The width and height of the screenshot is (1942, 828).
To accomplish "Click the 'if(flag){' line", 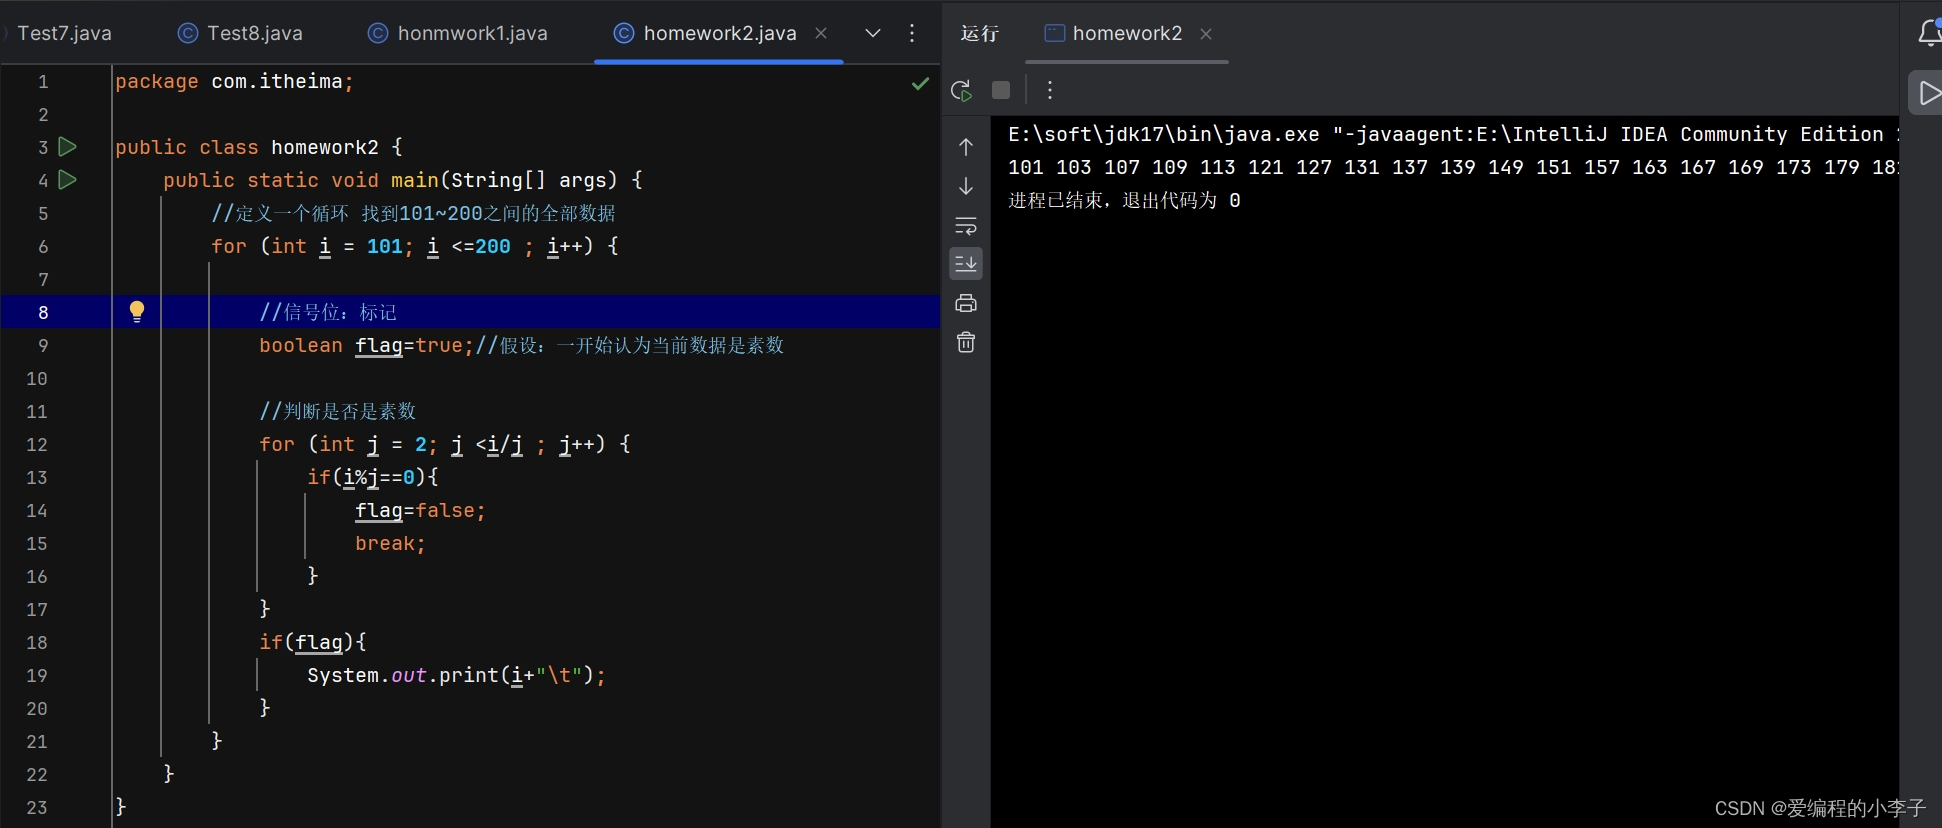I will (x=313, y=642).
